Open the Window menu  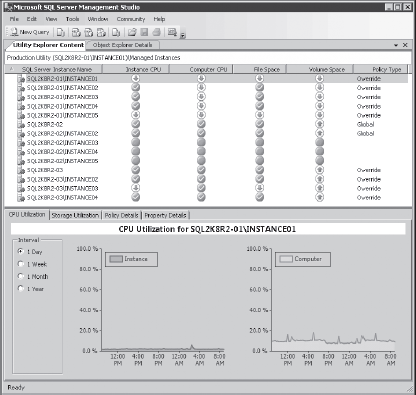tap(98, 19)
